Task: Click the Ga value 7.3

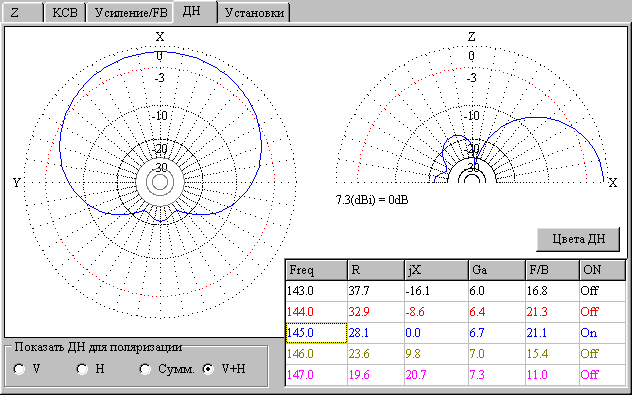Action: pos(497,375)
